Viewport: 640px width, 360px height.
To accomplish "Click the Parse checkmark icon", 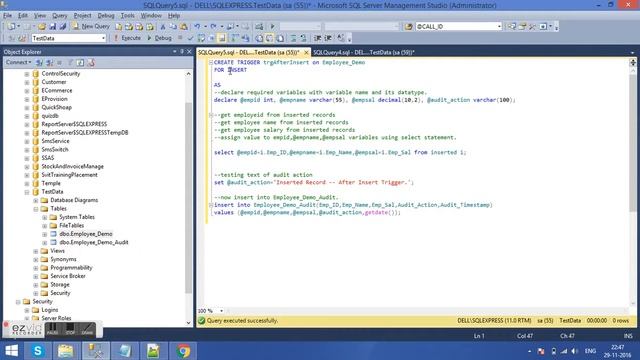I will pos(190,38).
